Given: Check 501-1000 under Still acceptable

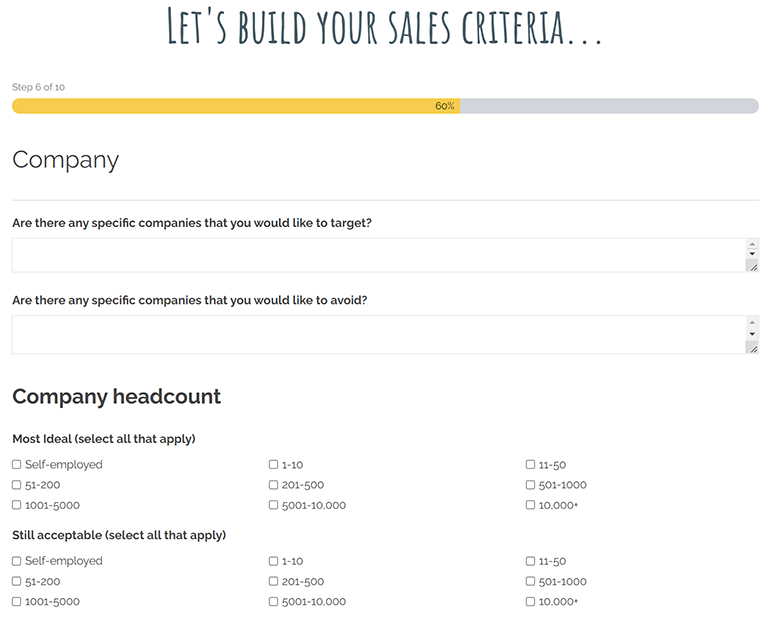Looking at the screenshot, I should (531, 581).
